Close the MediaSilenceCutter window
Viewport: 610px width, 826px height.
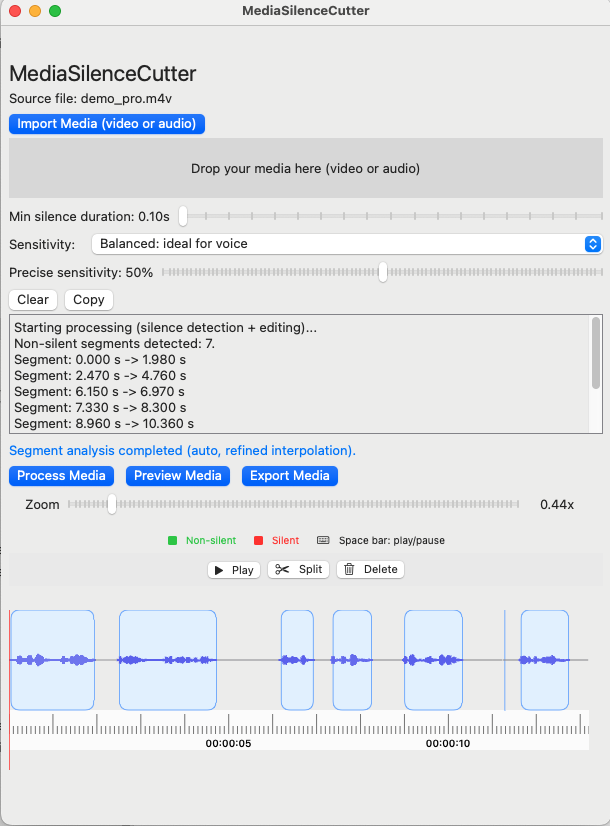[15, 11]
